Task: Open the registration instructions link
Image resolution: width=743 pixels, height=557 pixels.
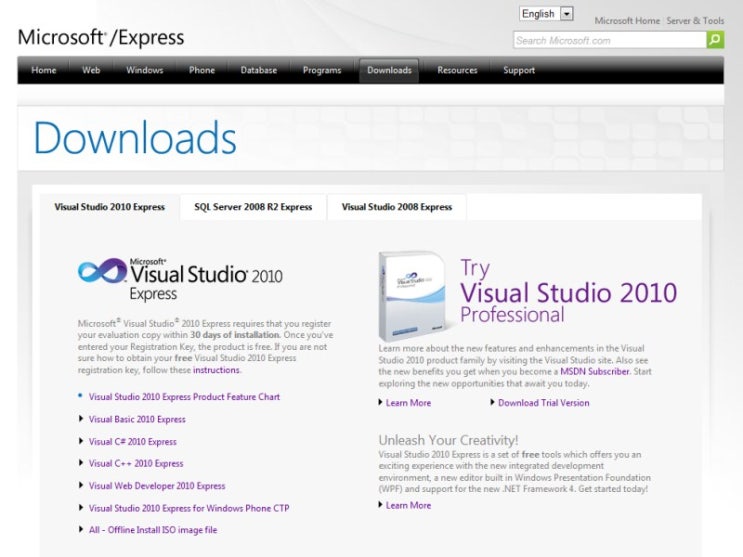Action: (x=216, y=370)
